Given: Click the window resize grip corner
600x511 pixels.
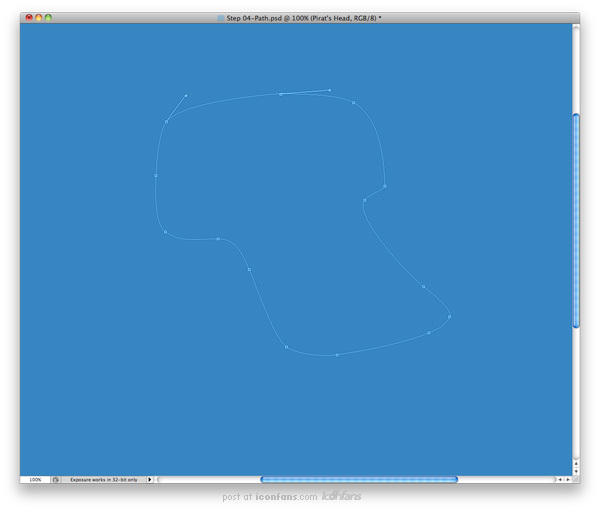Looking at the screenshot, I should [576, 480].
